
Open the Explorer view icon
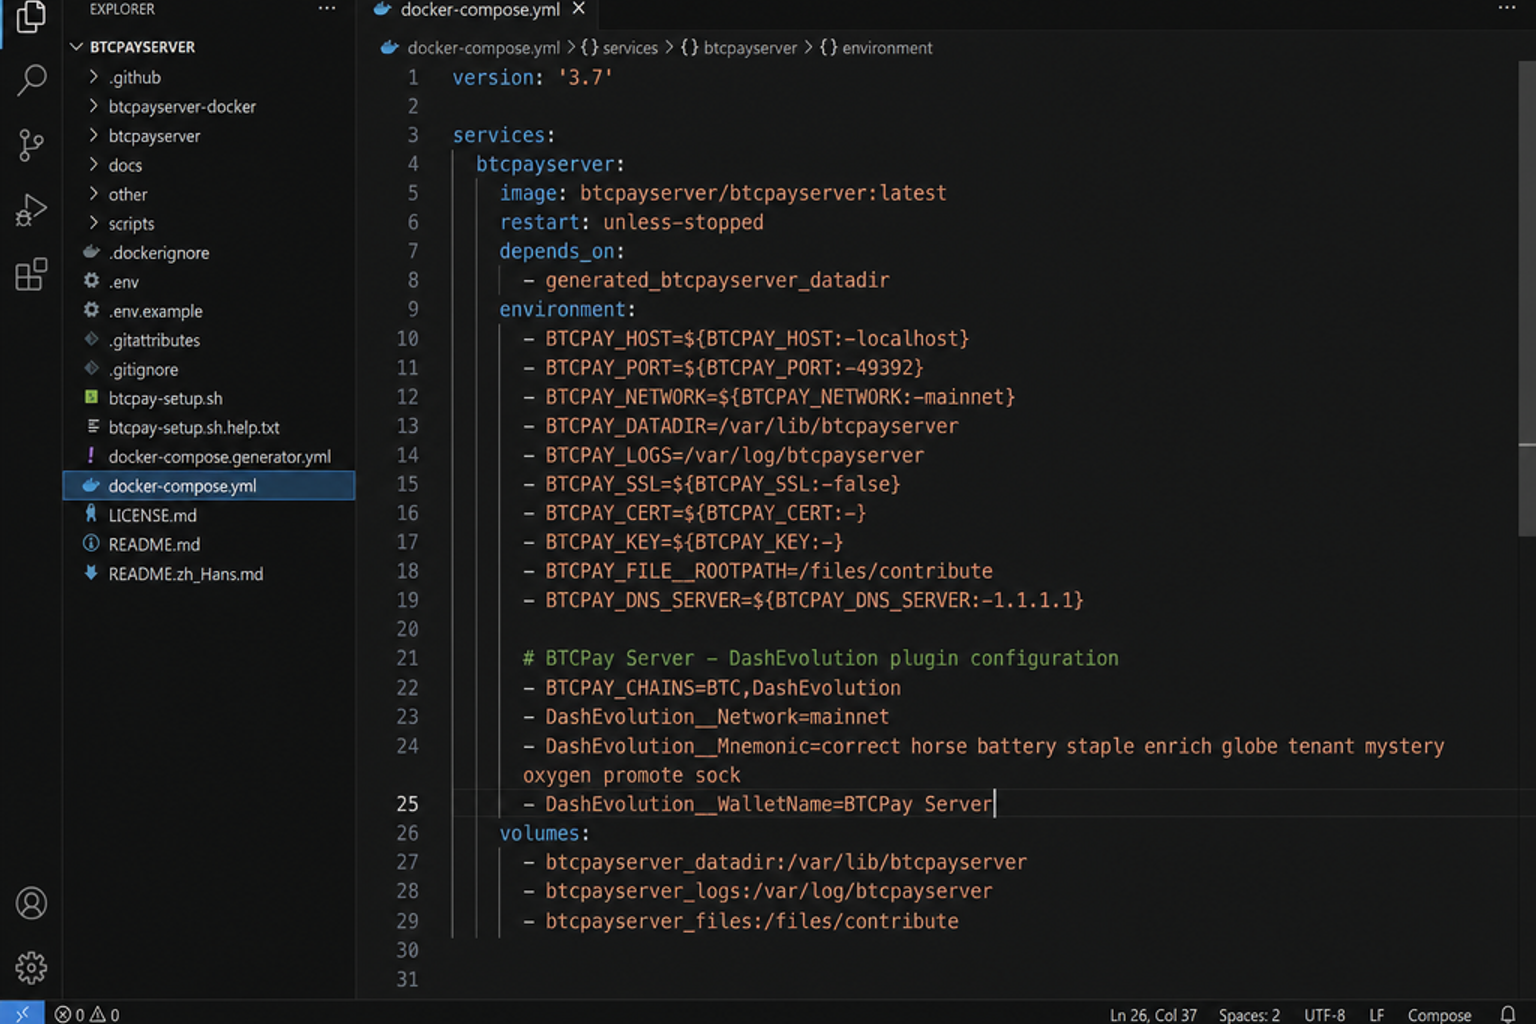(31, 17)
